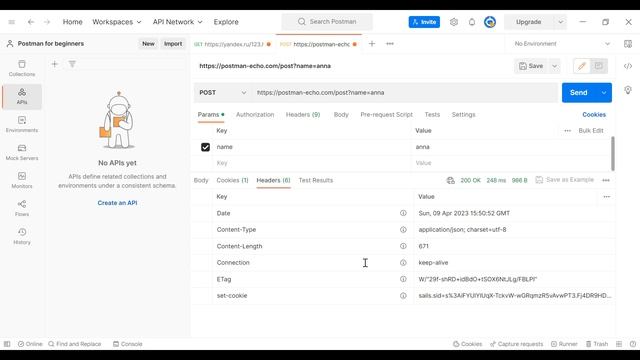Open the code snippet panel icon

point(628,66)
